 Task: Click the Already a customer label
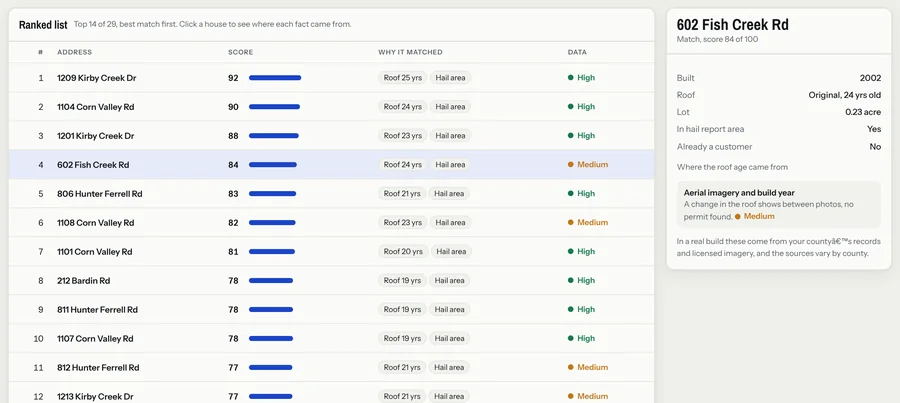(714, 147)
